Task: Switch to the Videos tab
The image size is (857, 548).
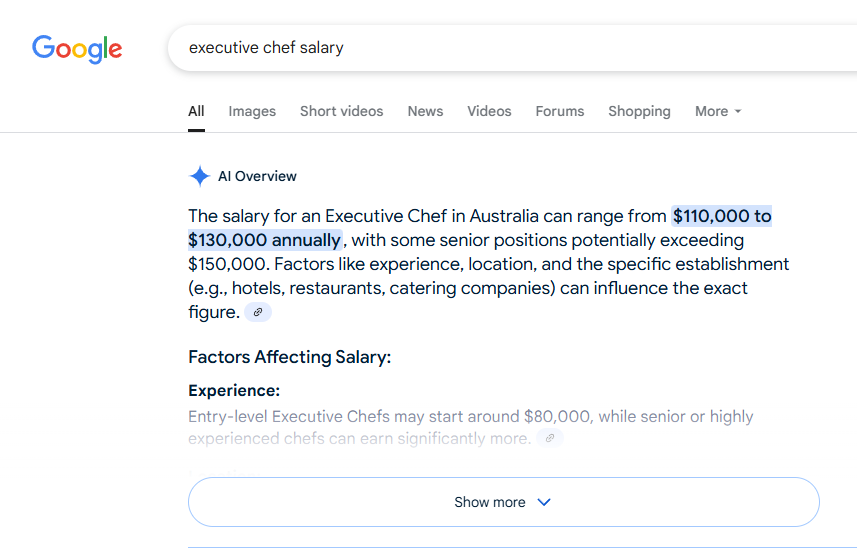Action: [x=489, y=111]
